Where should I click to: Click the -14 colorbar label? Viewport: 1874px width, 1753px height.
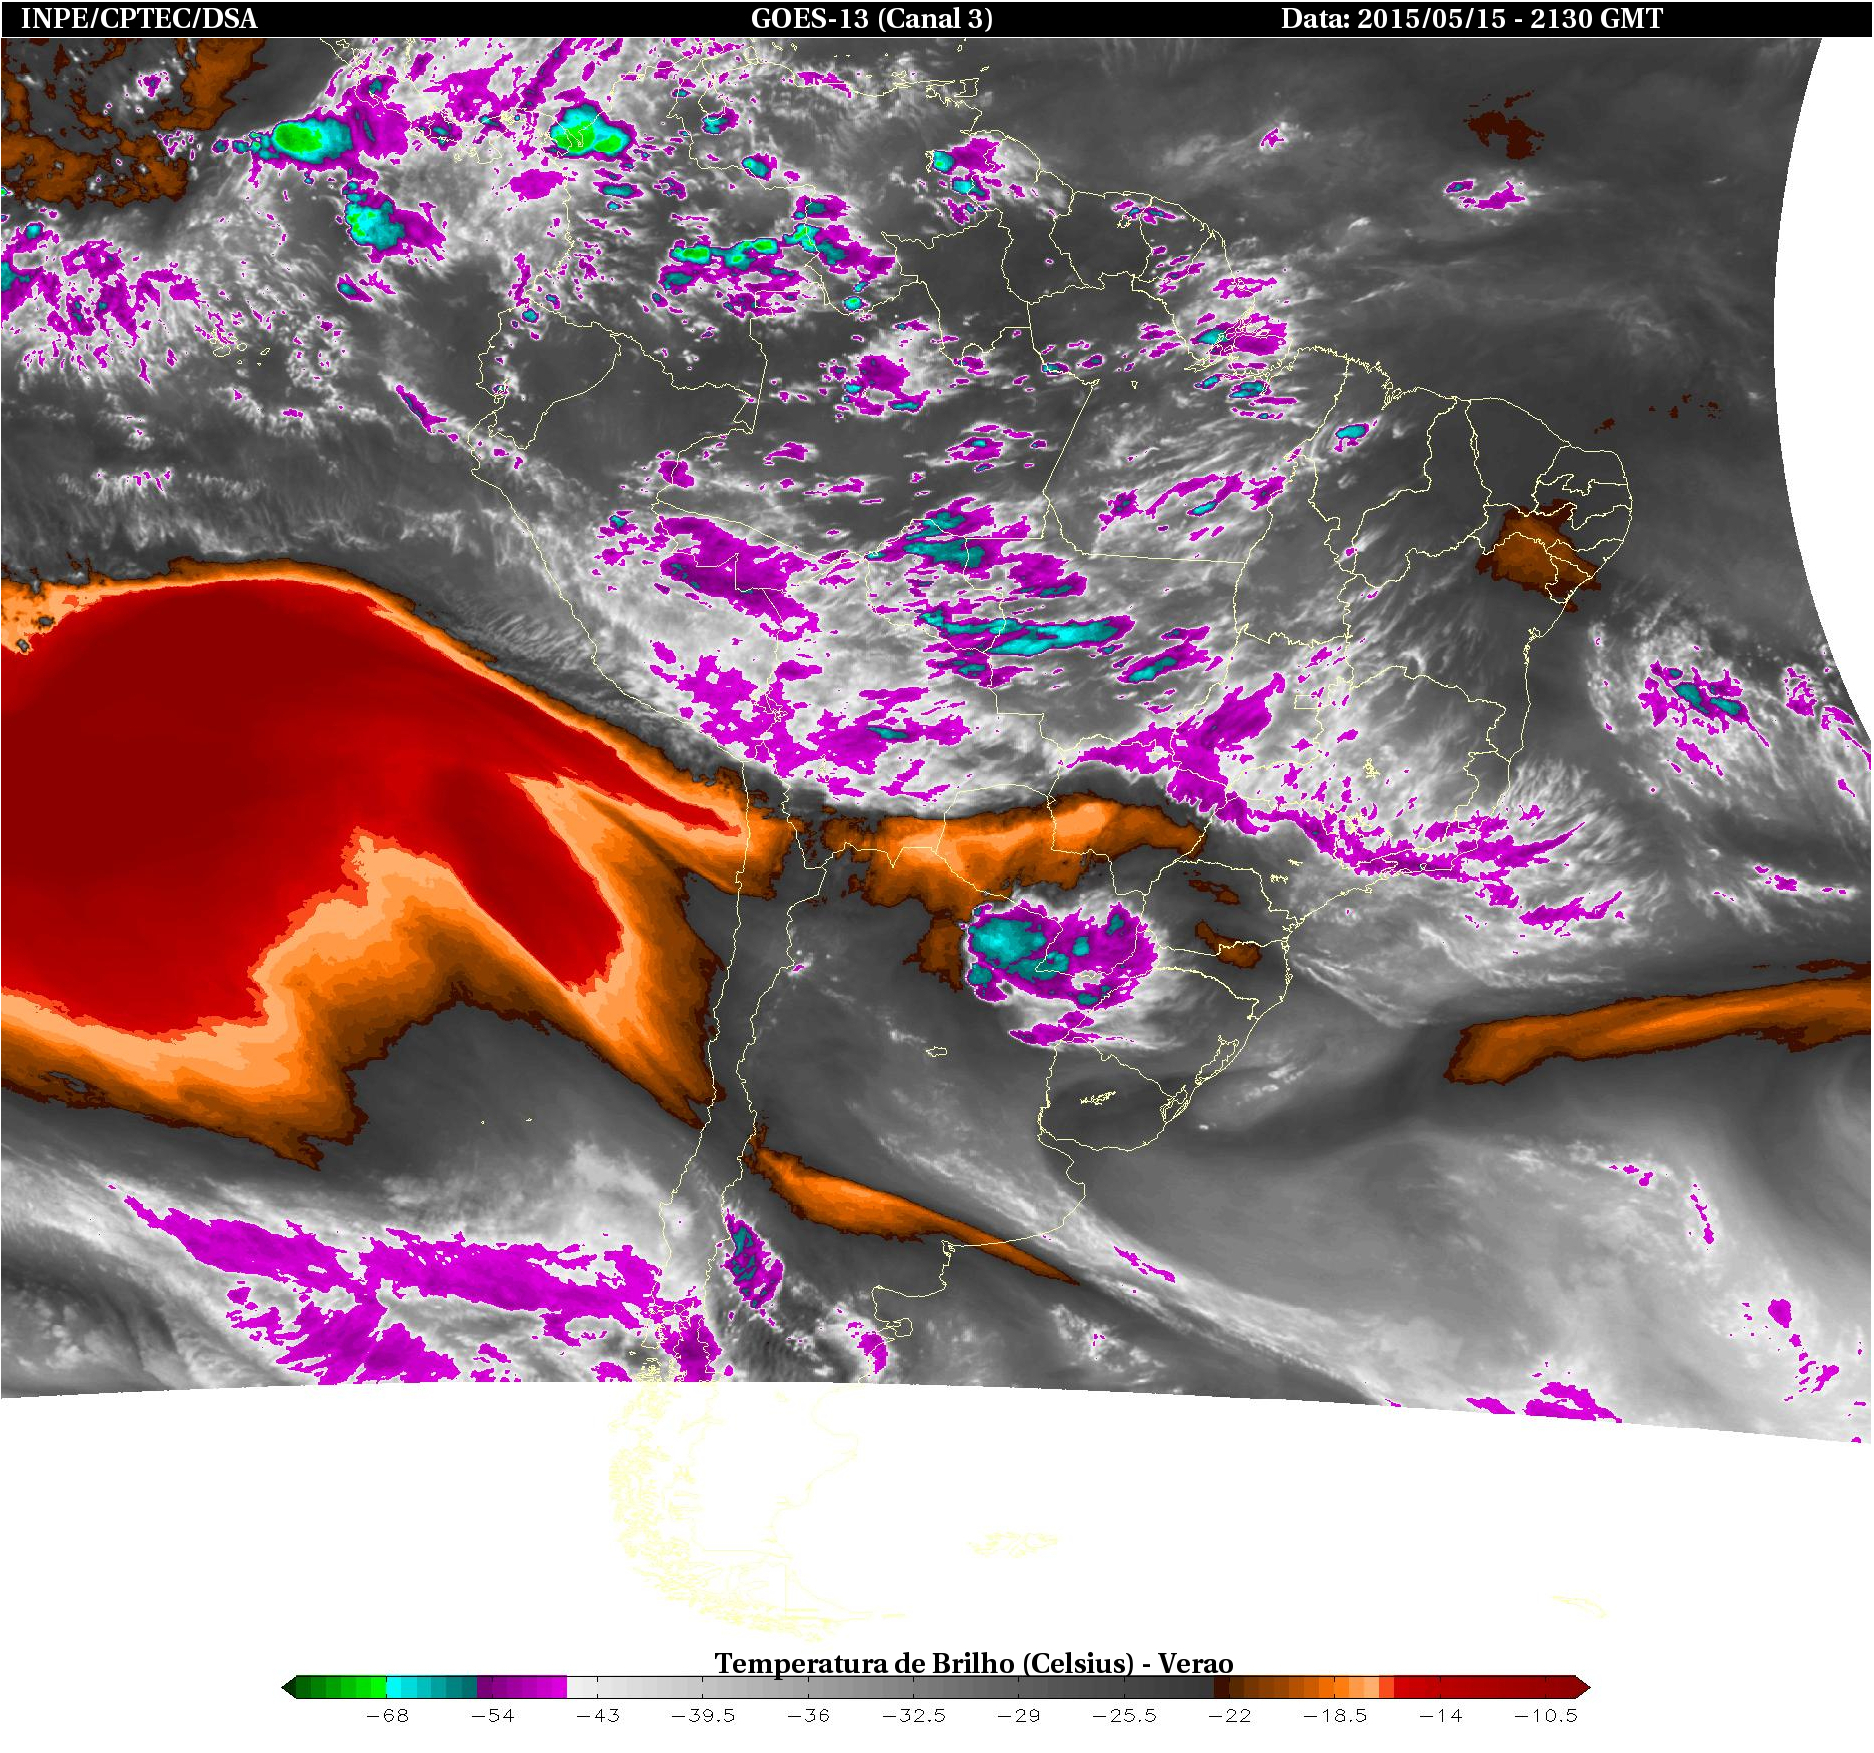(1441, 1716)
